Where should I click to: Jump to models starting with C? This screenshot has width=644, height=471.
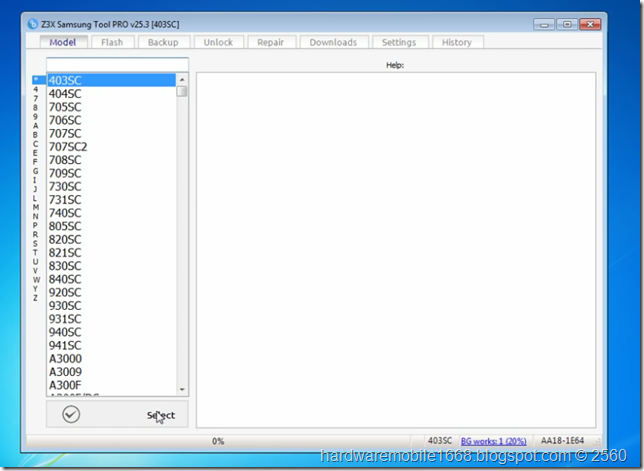coord(36,143)
